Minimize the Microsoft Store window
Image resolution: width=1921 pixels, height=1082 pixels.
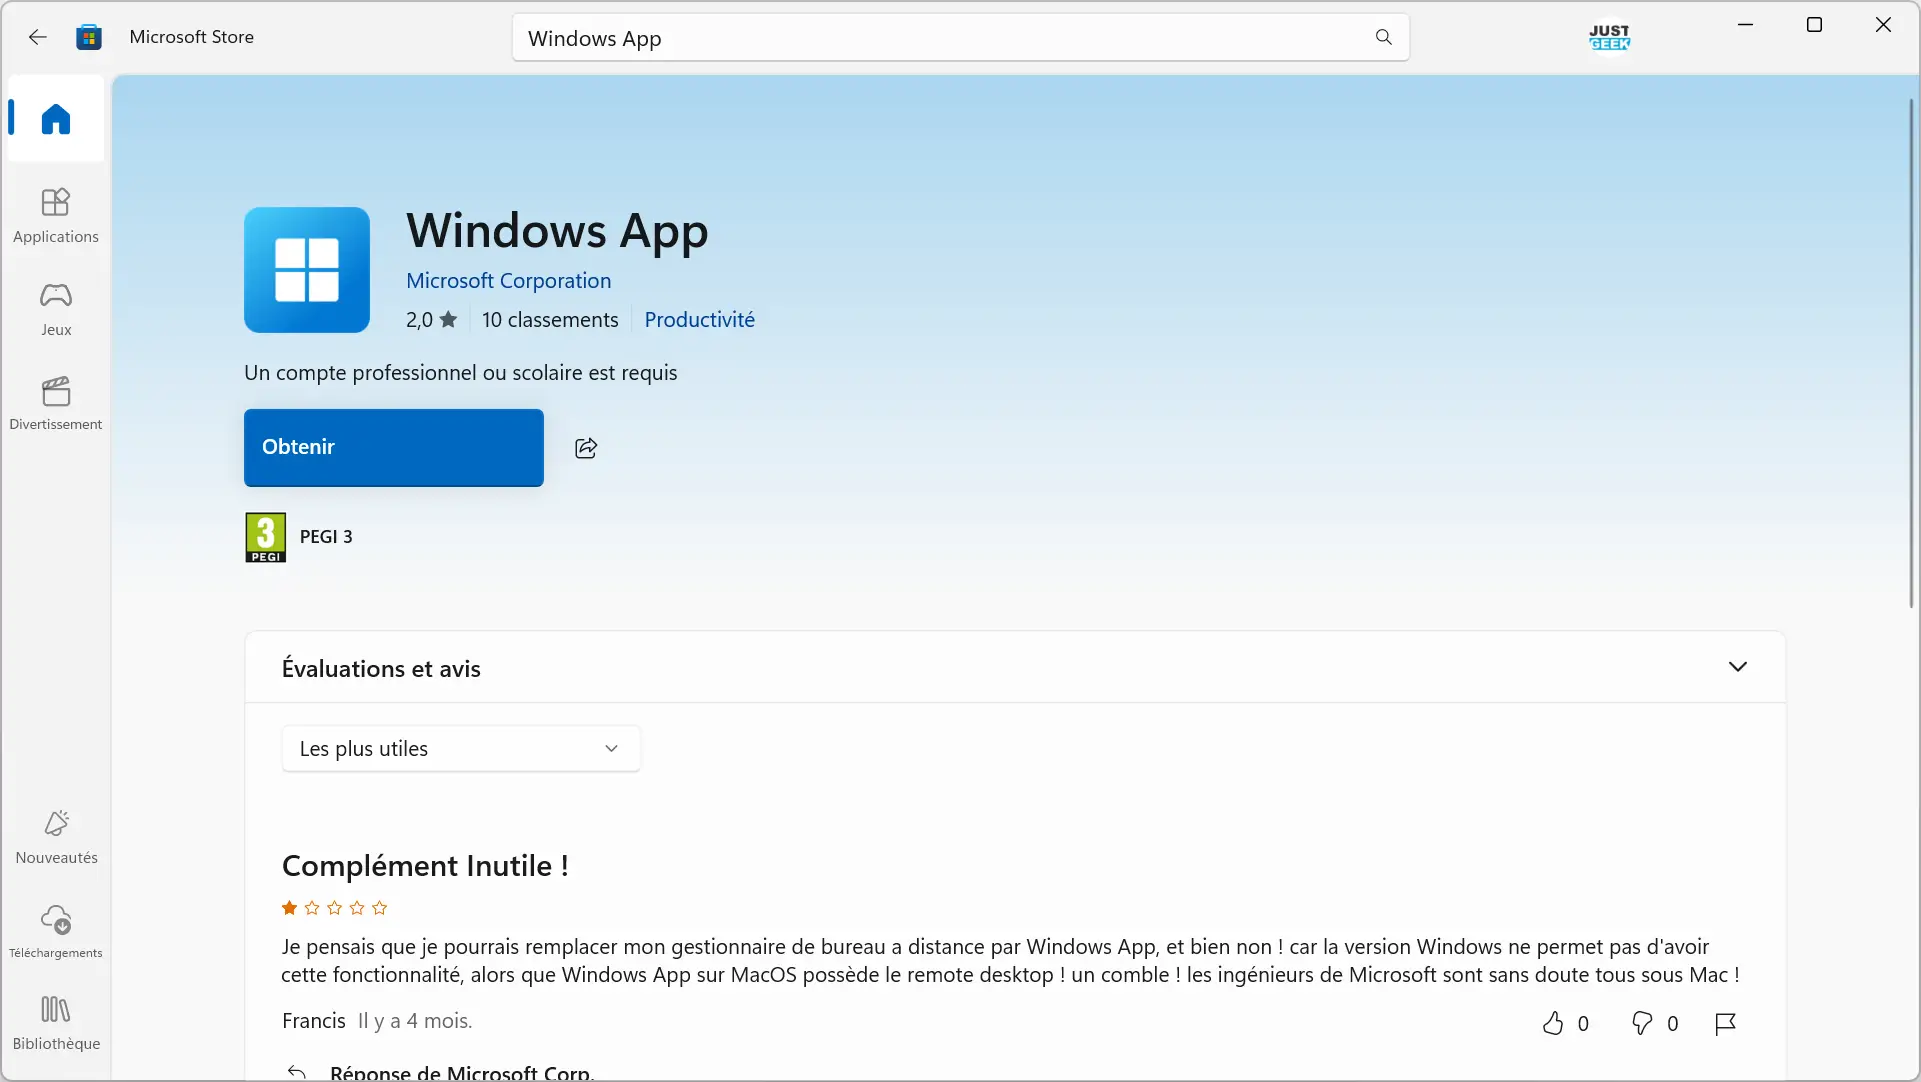click(1746, 25)
